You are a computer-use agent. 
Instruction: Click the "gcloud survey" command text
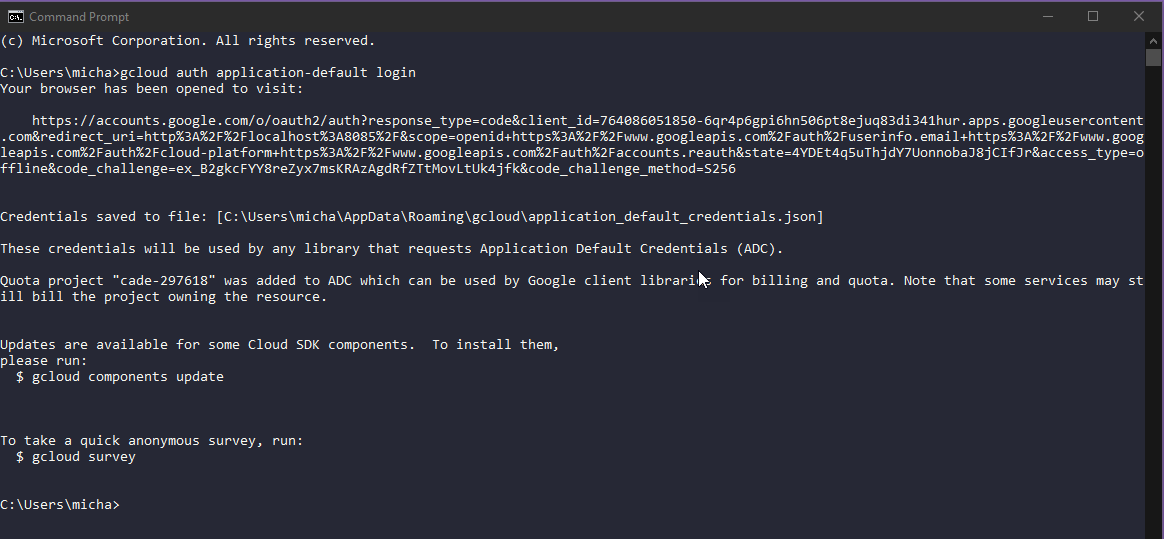(x=84, y=457)
